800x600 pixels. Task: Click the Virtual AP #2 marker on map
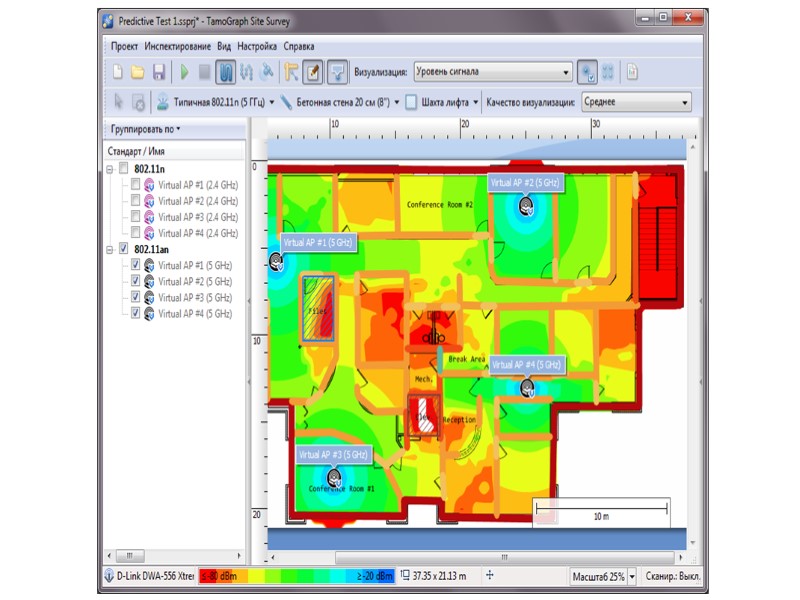[524, 206]
